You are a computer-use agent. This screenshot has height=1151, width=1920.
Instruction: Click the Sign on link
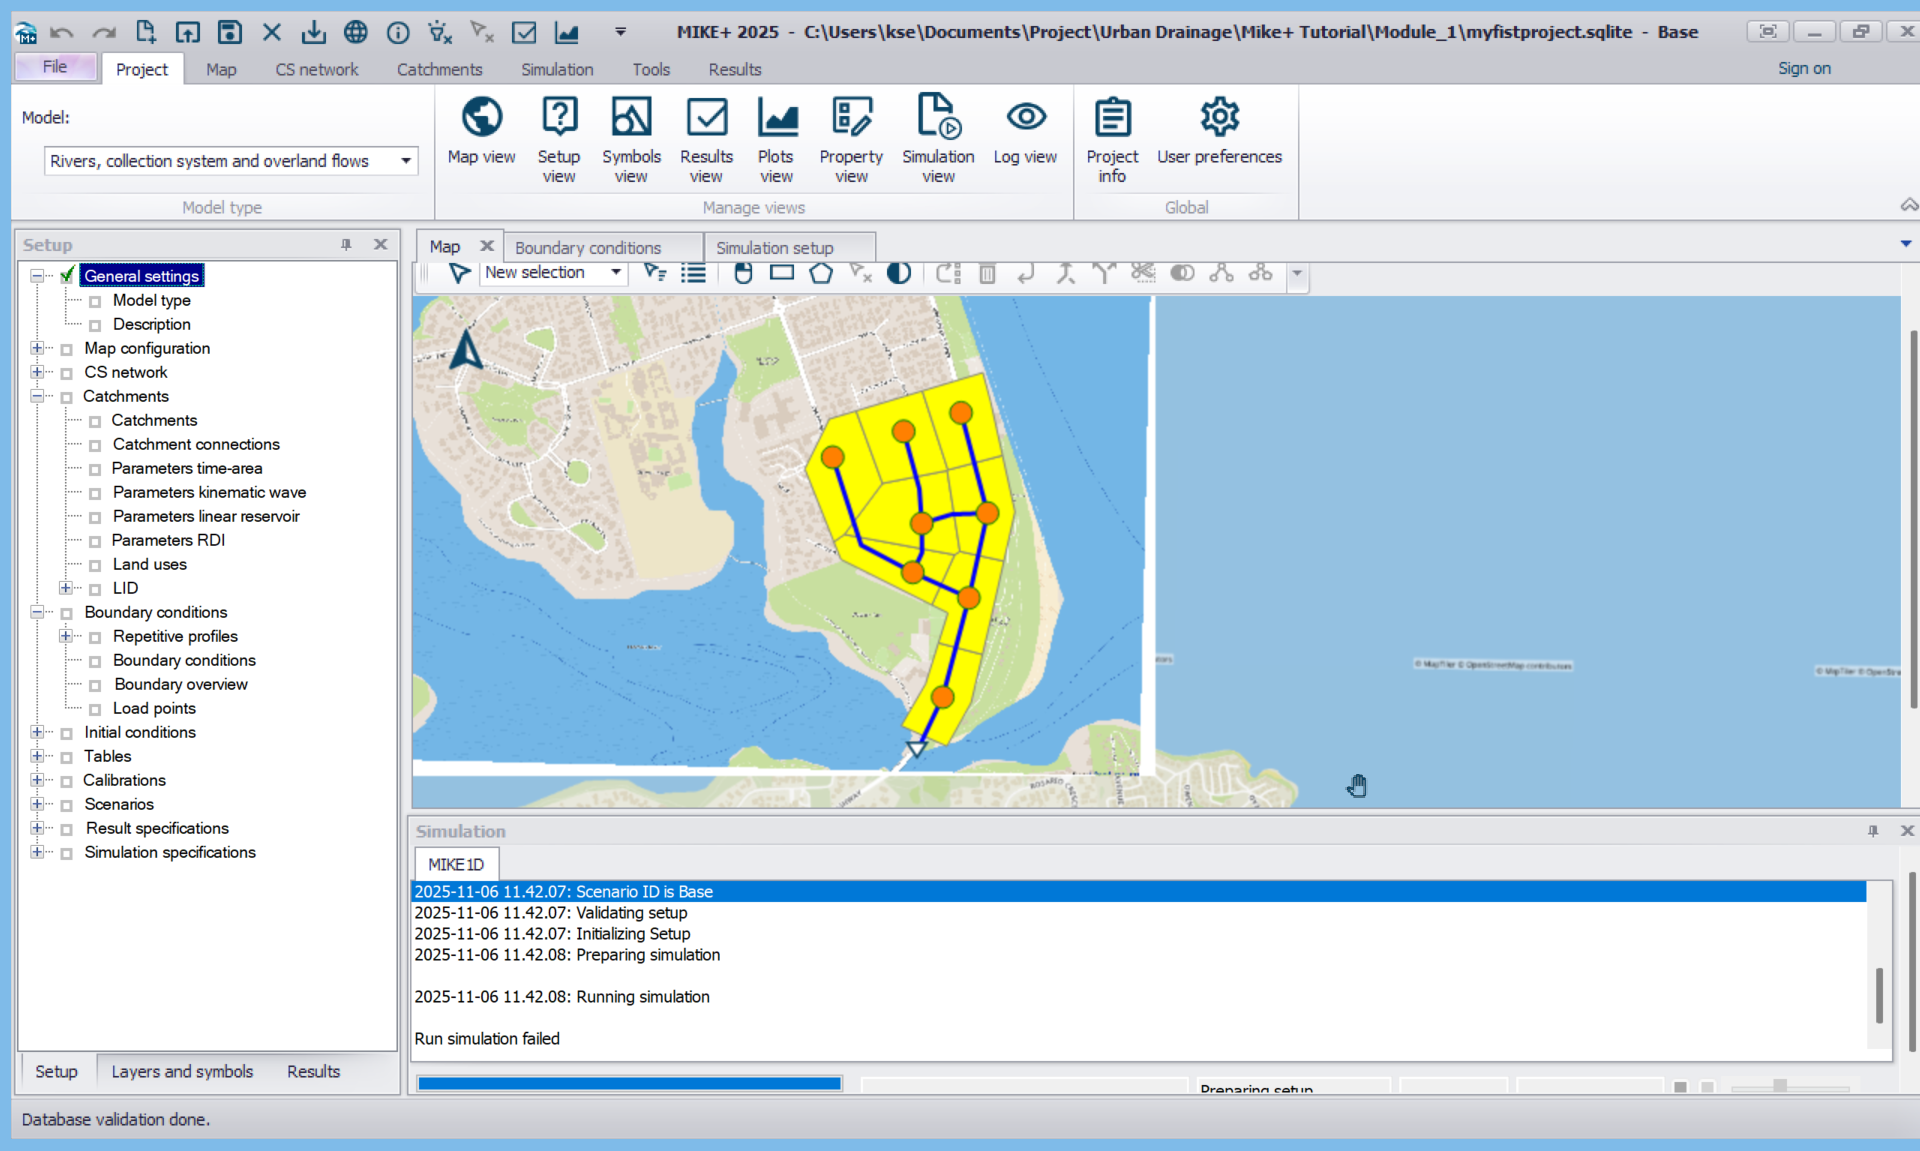1803,68
